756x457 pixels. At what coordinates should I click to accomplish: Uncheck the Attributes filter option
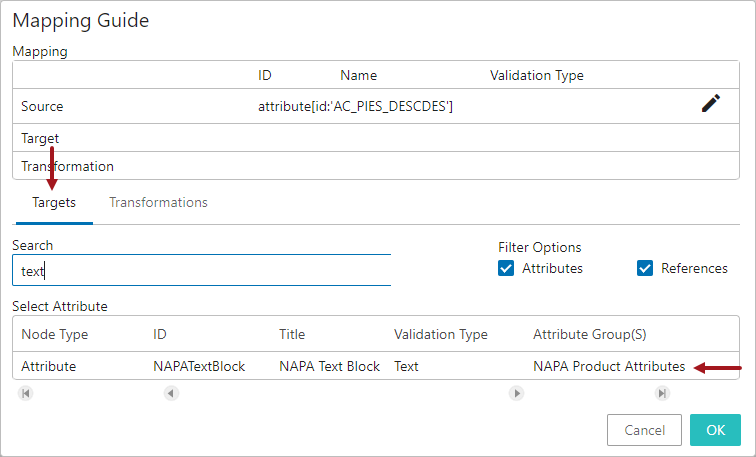(x=506, y=269)
